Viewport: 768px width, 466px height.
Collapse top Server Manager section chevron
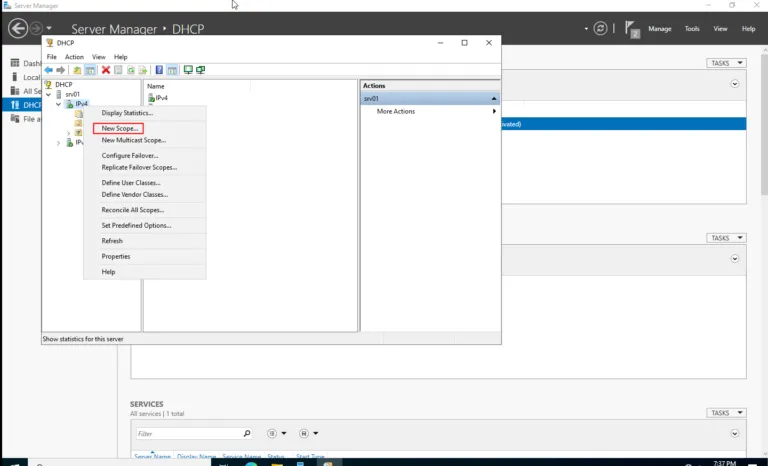735,84
